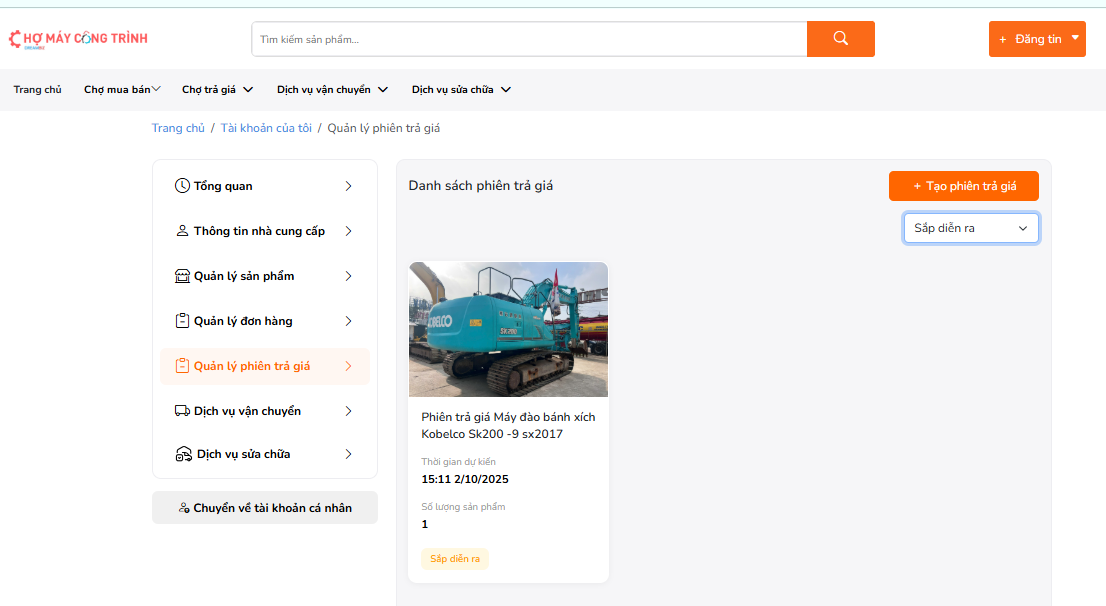The width and height of the screenshot is (1106, 606).
Task: Click the Kobelco excavator thumbnail image
Action: tap(508, 329)
